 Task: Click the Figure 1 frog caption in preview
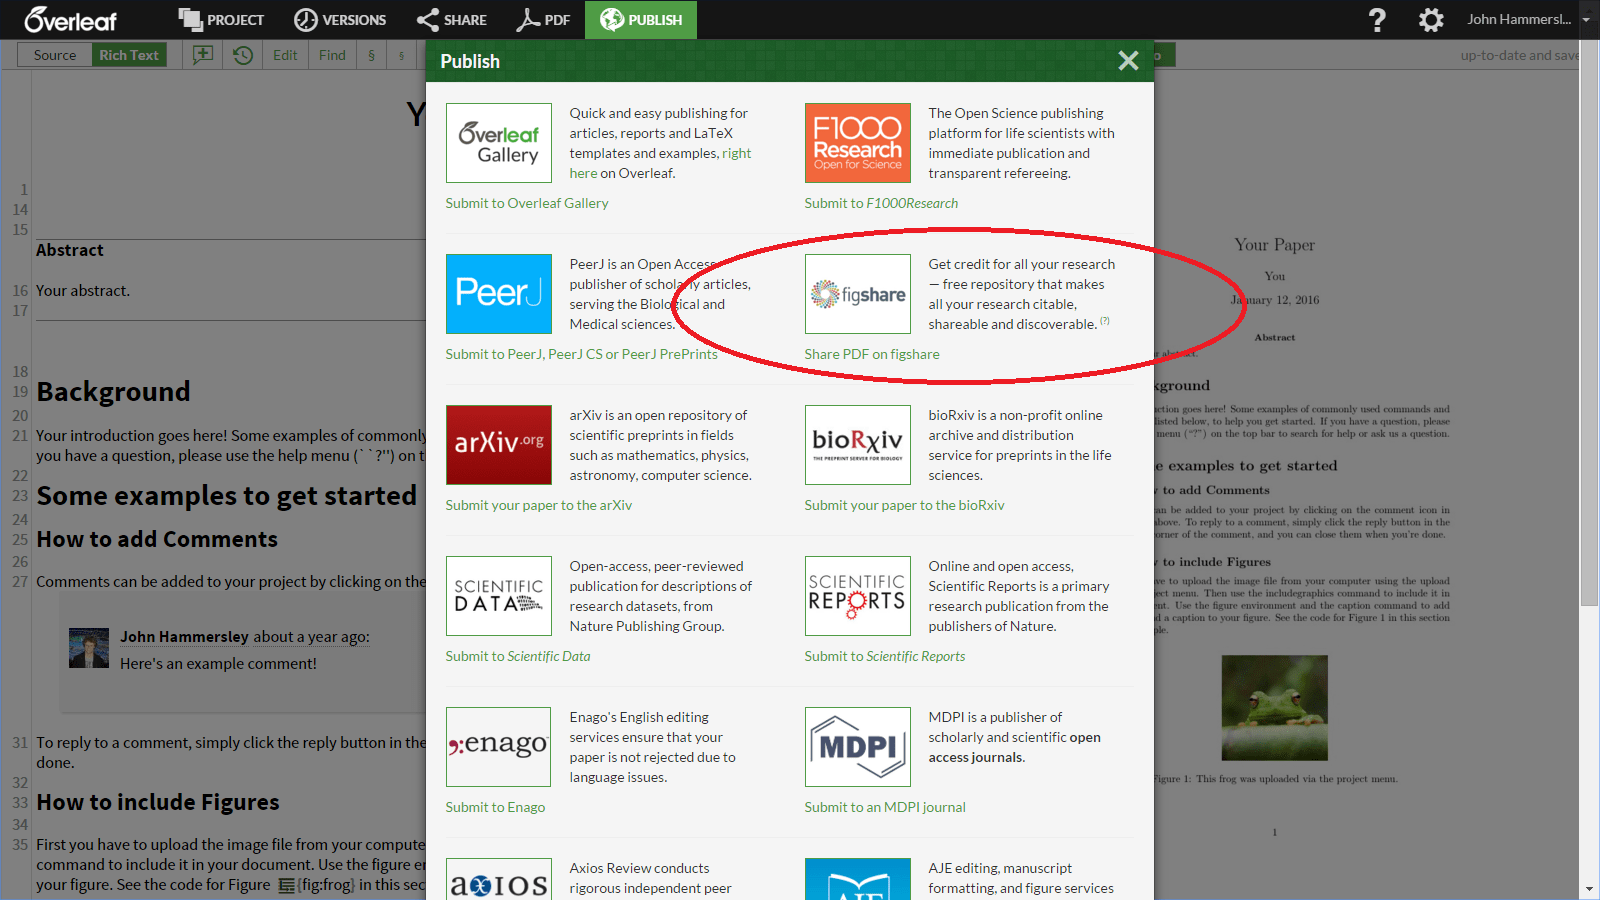[x=1276, y=779]
